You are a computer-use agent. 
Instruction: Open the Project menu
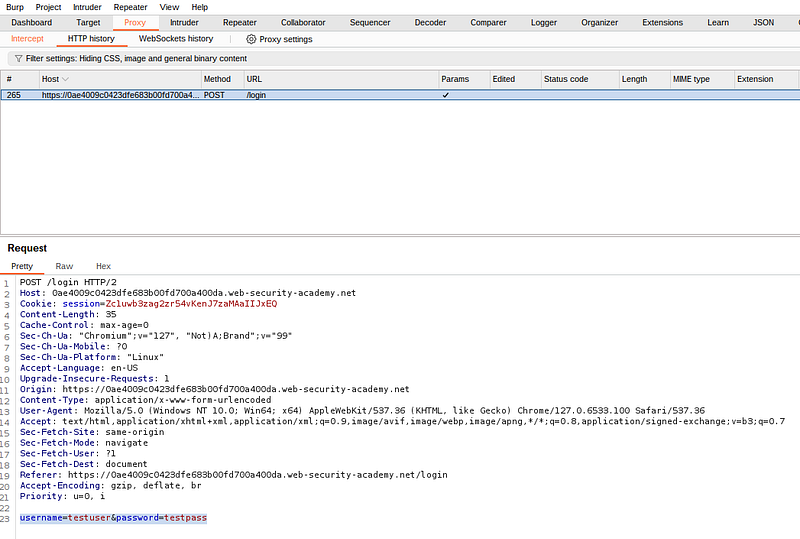(48, 7)
